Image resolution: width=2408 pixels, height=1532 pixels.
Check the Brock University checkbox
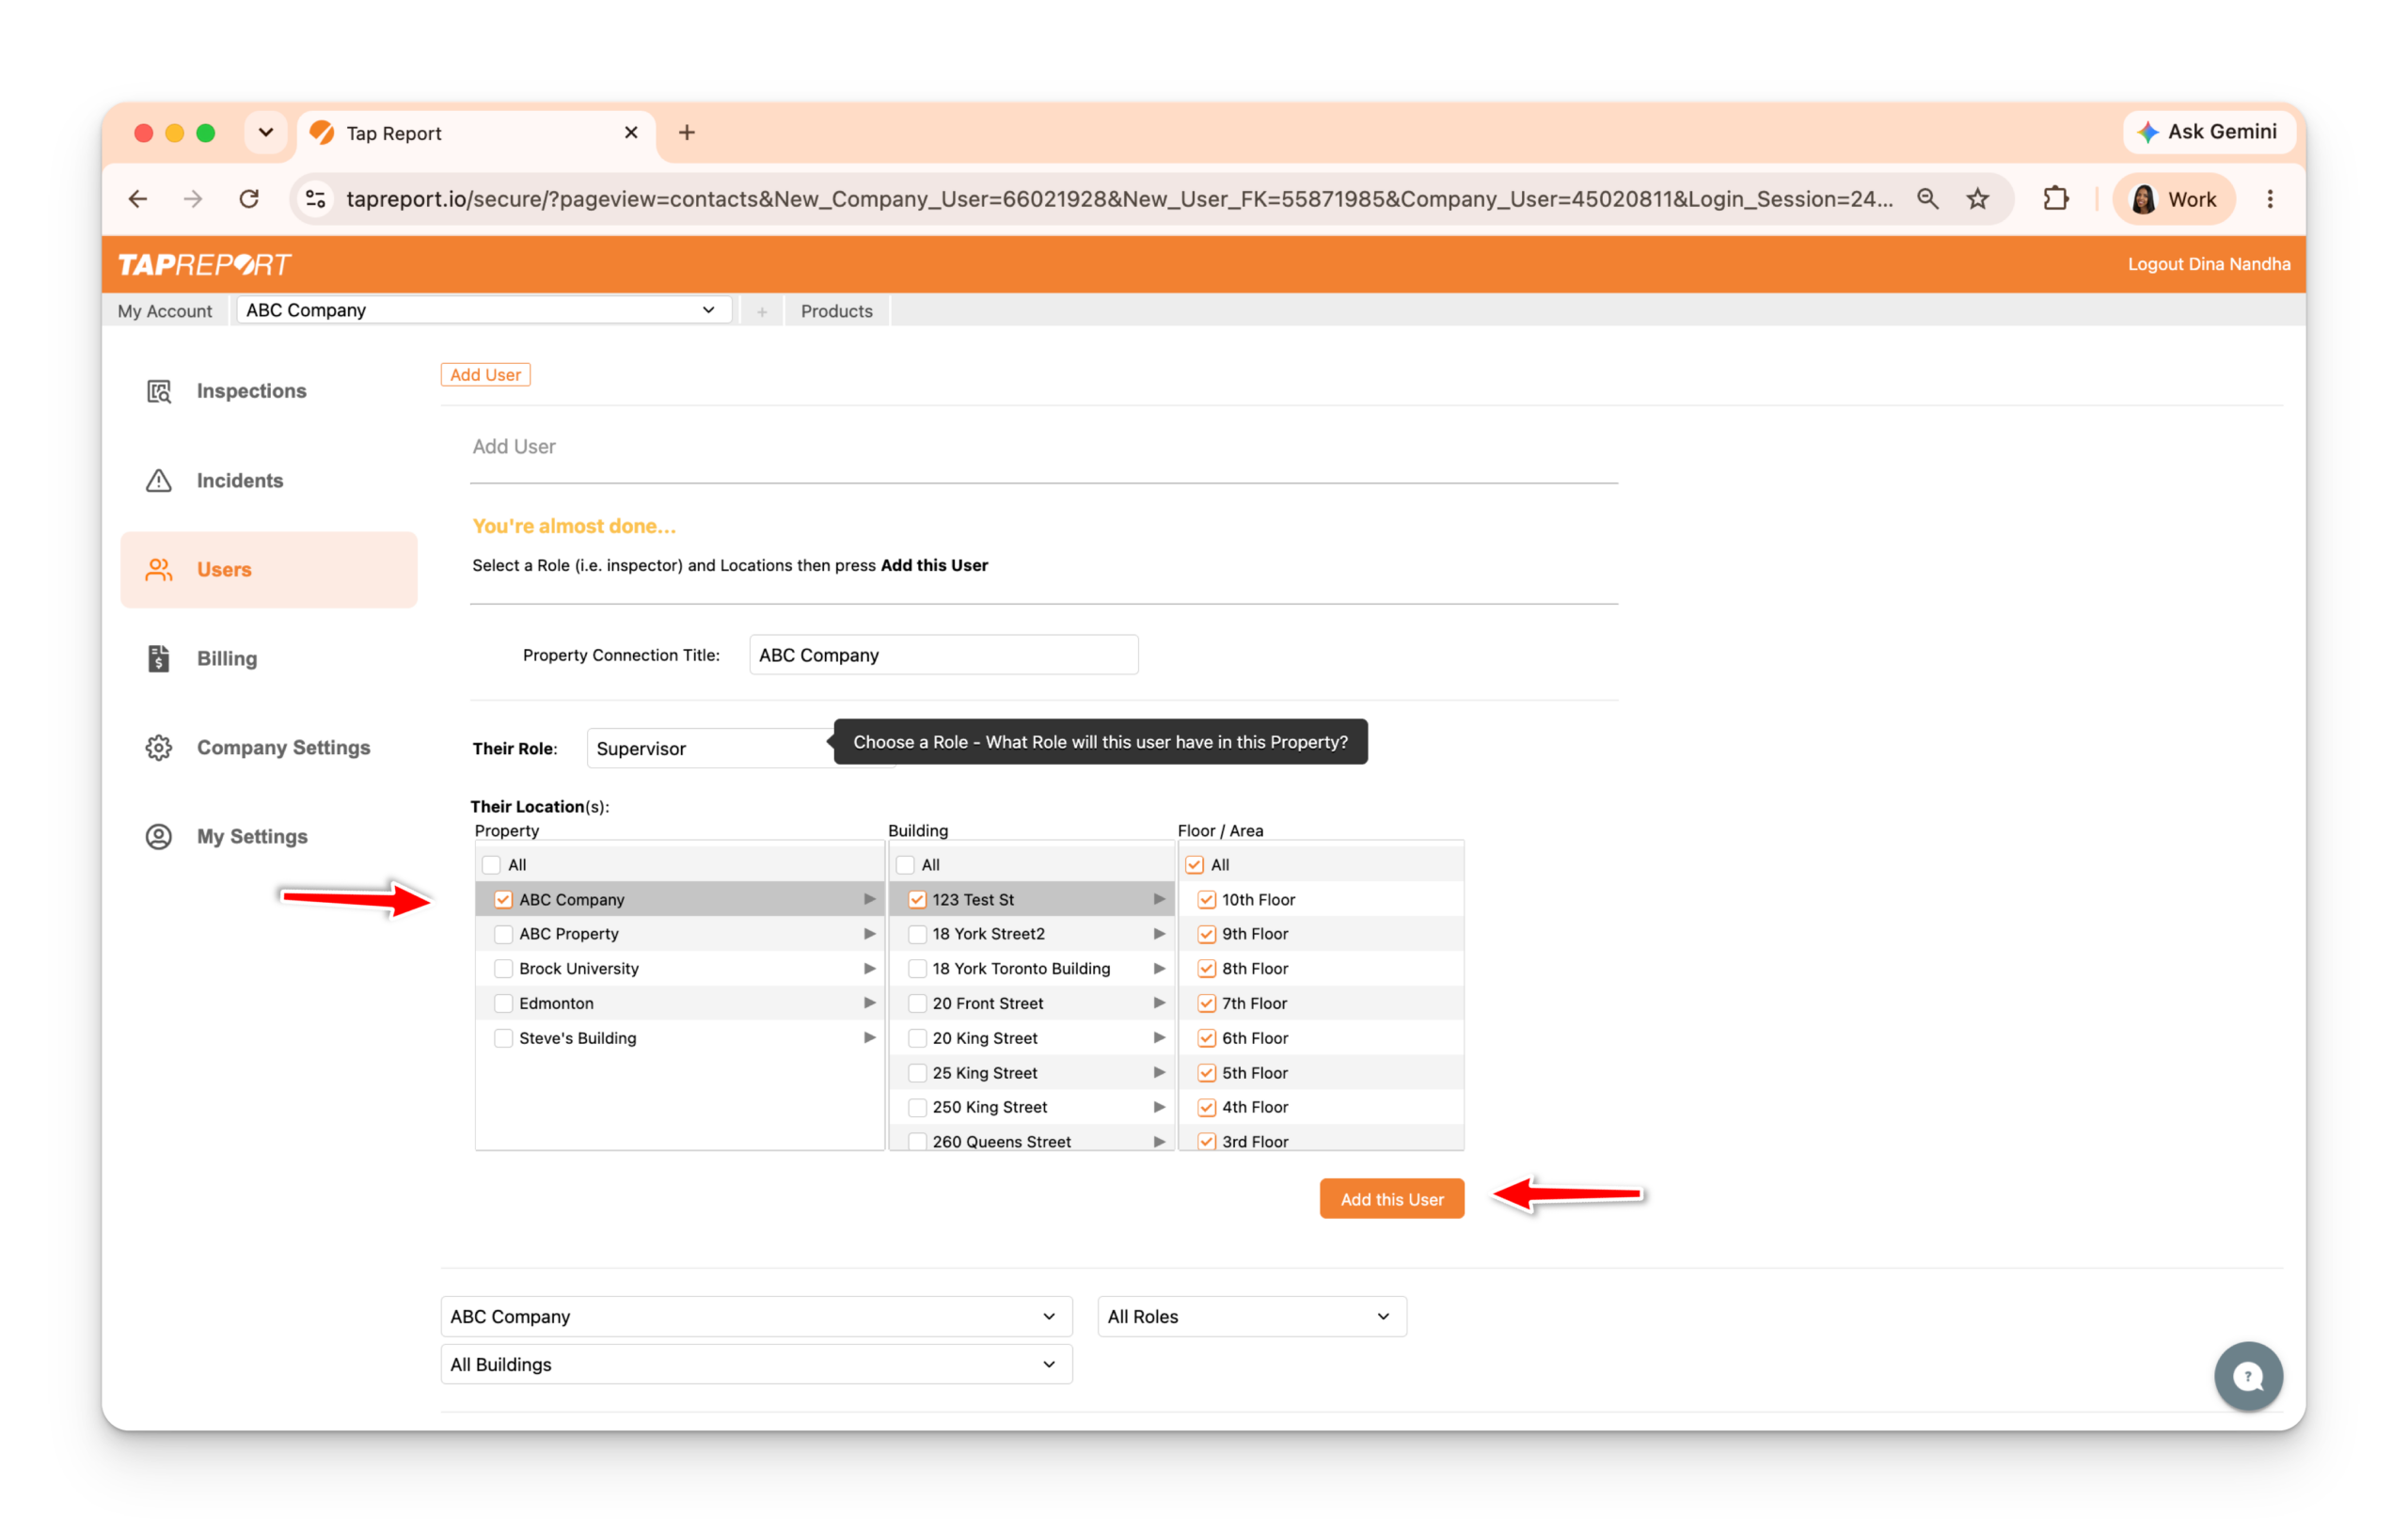tap(503, 969)
